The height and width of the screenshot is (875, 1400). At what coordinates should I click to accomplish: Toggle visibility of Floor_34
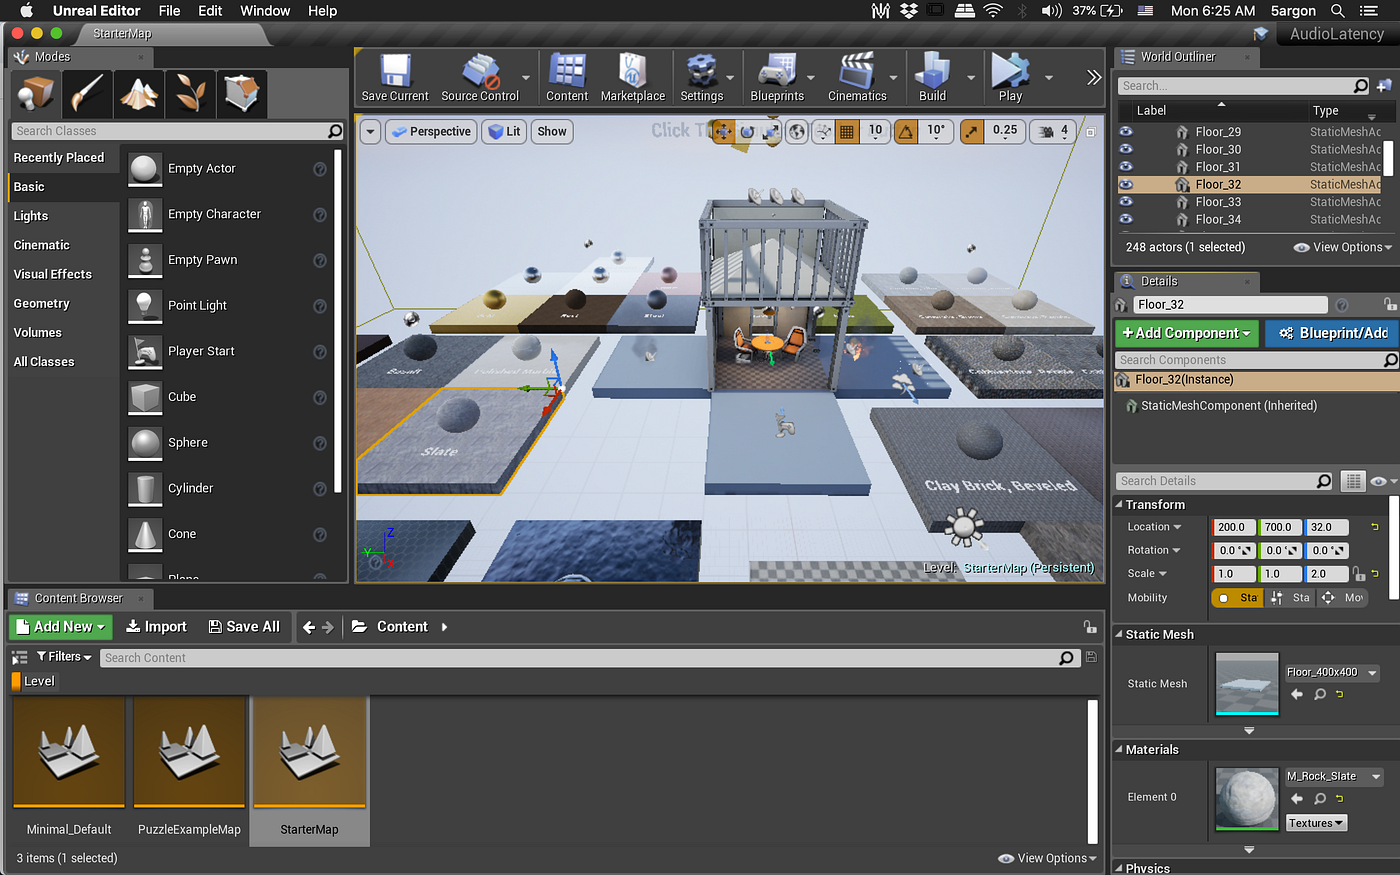[x=1126, y=219]
